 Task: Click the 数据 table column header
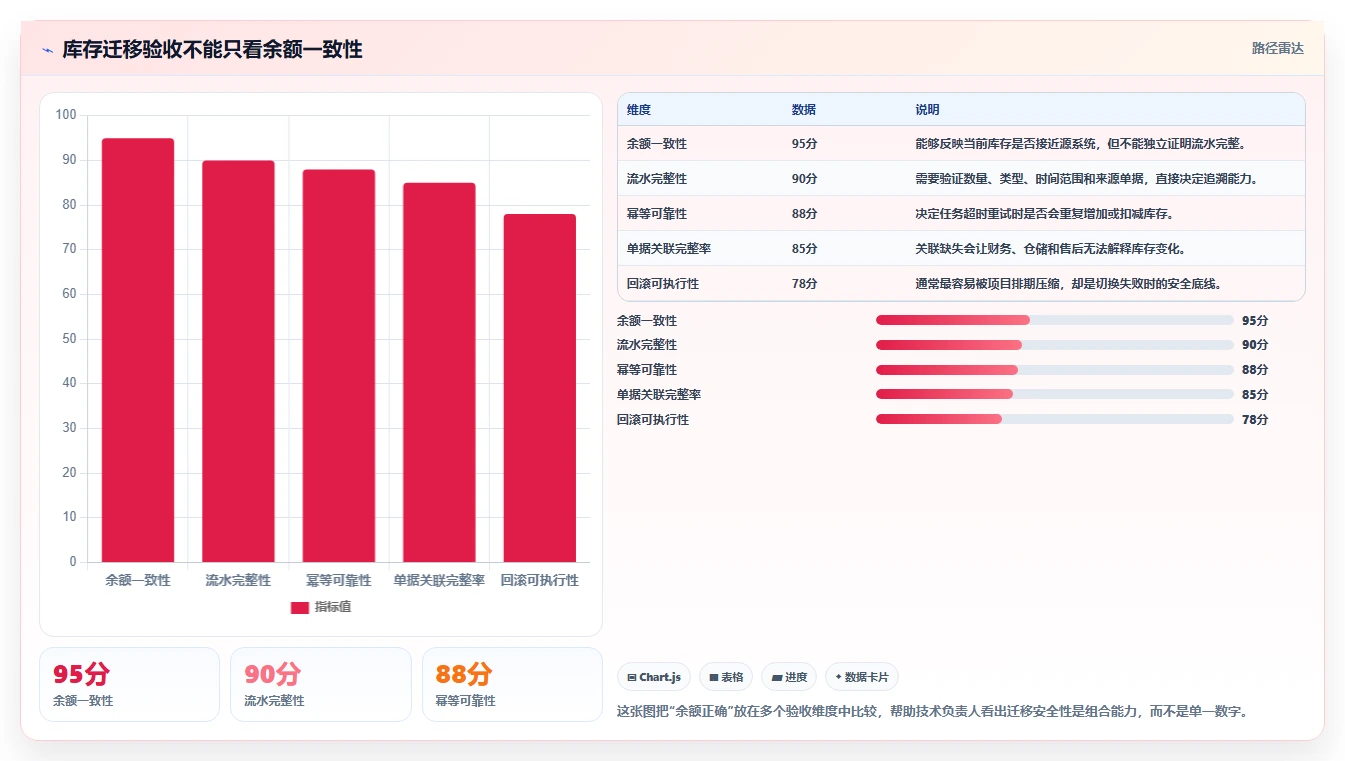click(x=804, y=110)
